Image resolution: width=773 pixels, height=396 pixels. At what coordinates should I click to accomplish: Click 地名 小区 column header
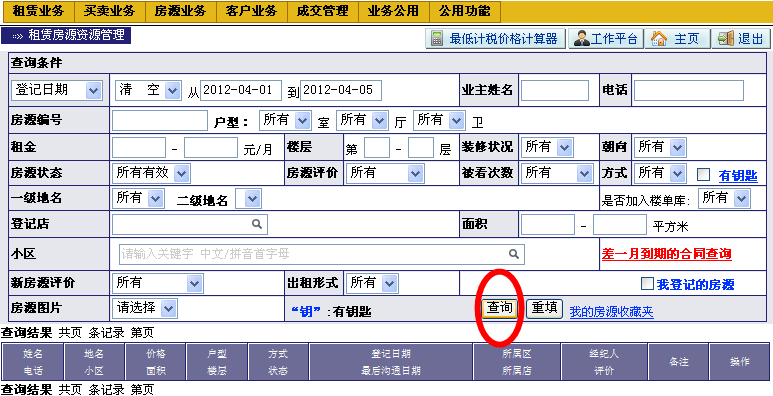pos(95,362)
